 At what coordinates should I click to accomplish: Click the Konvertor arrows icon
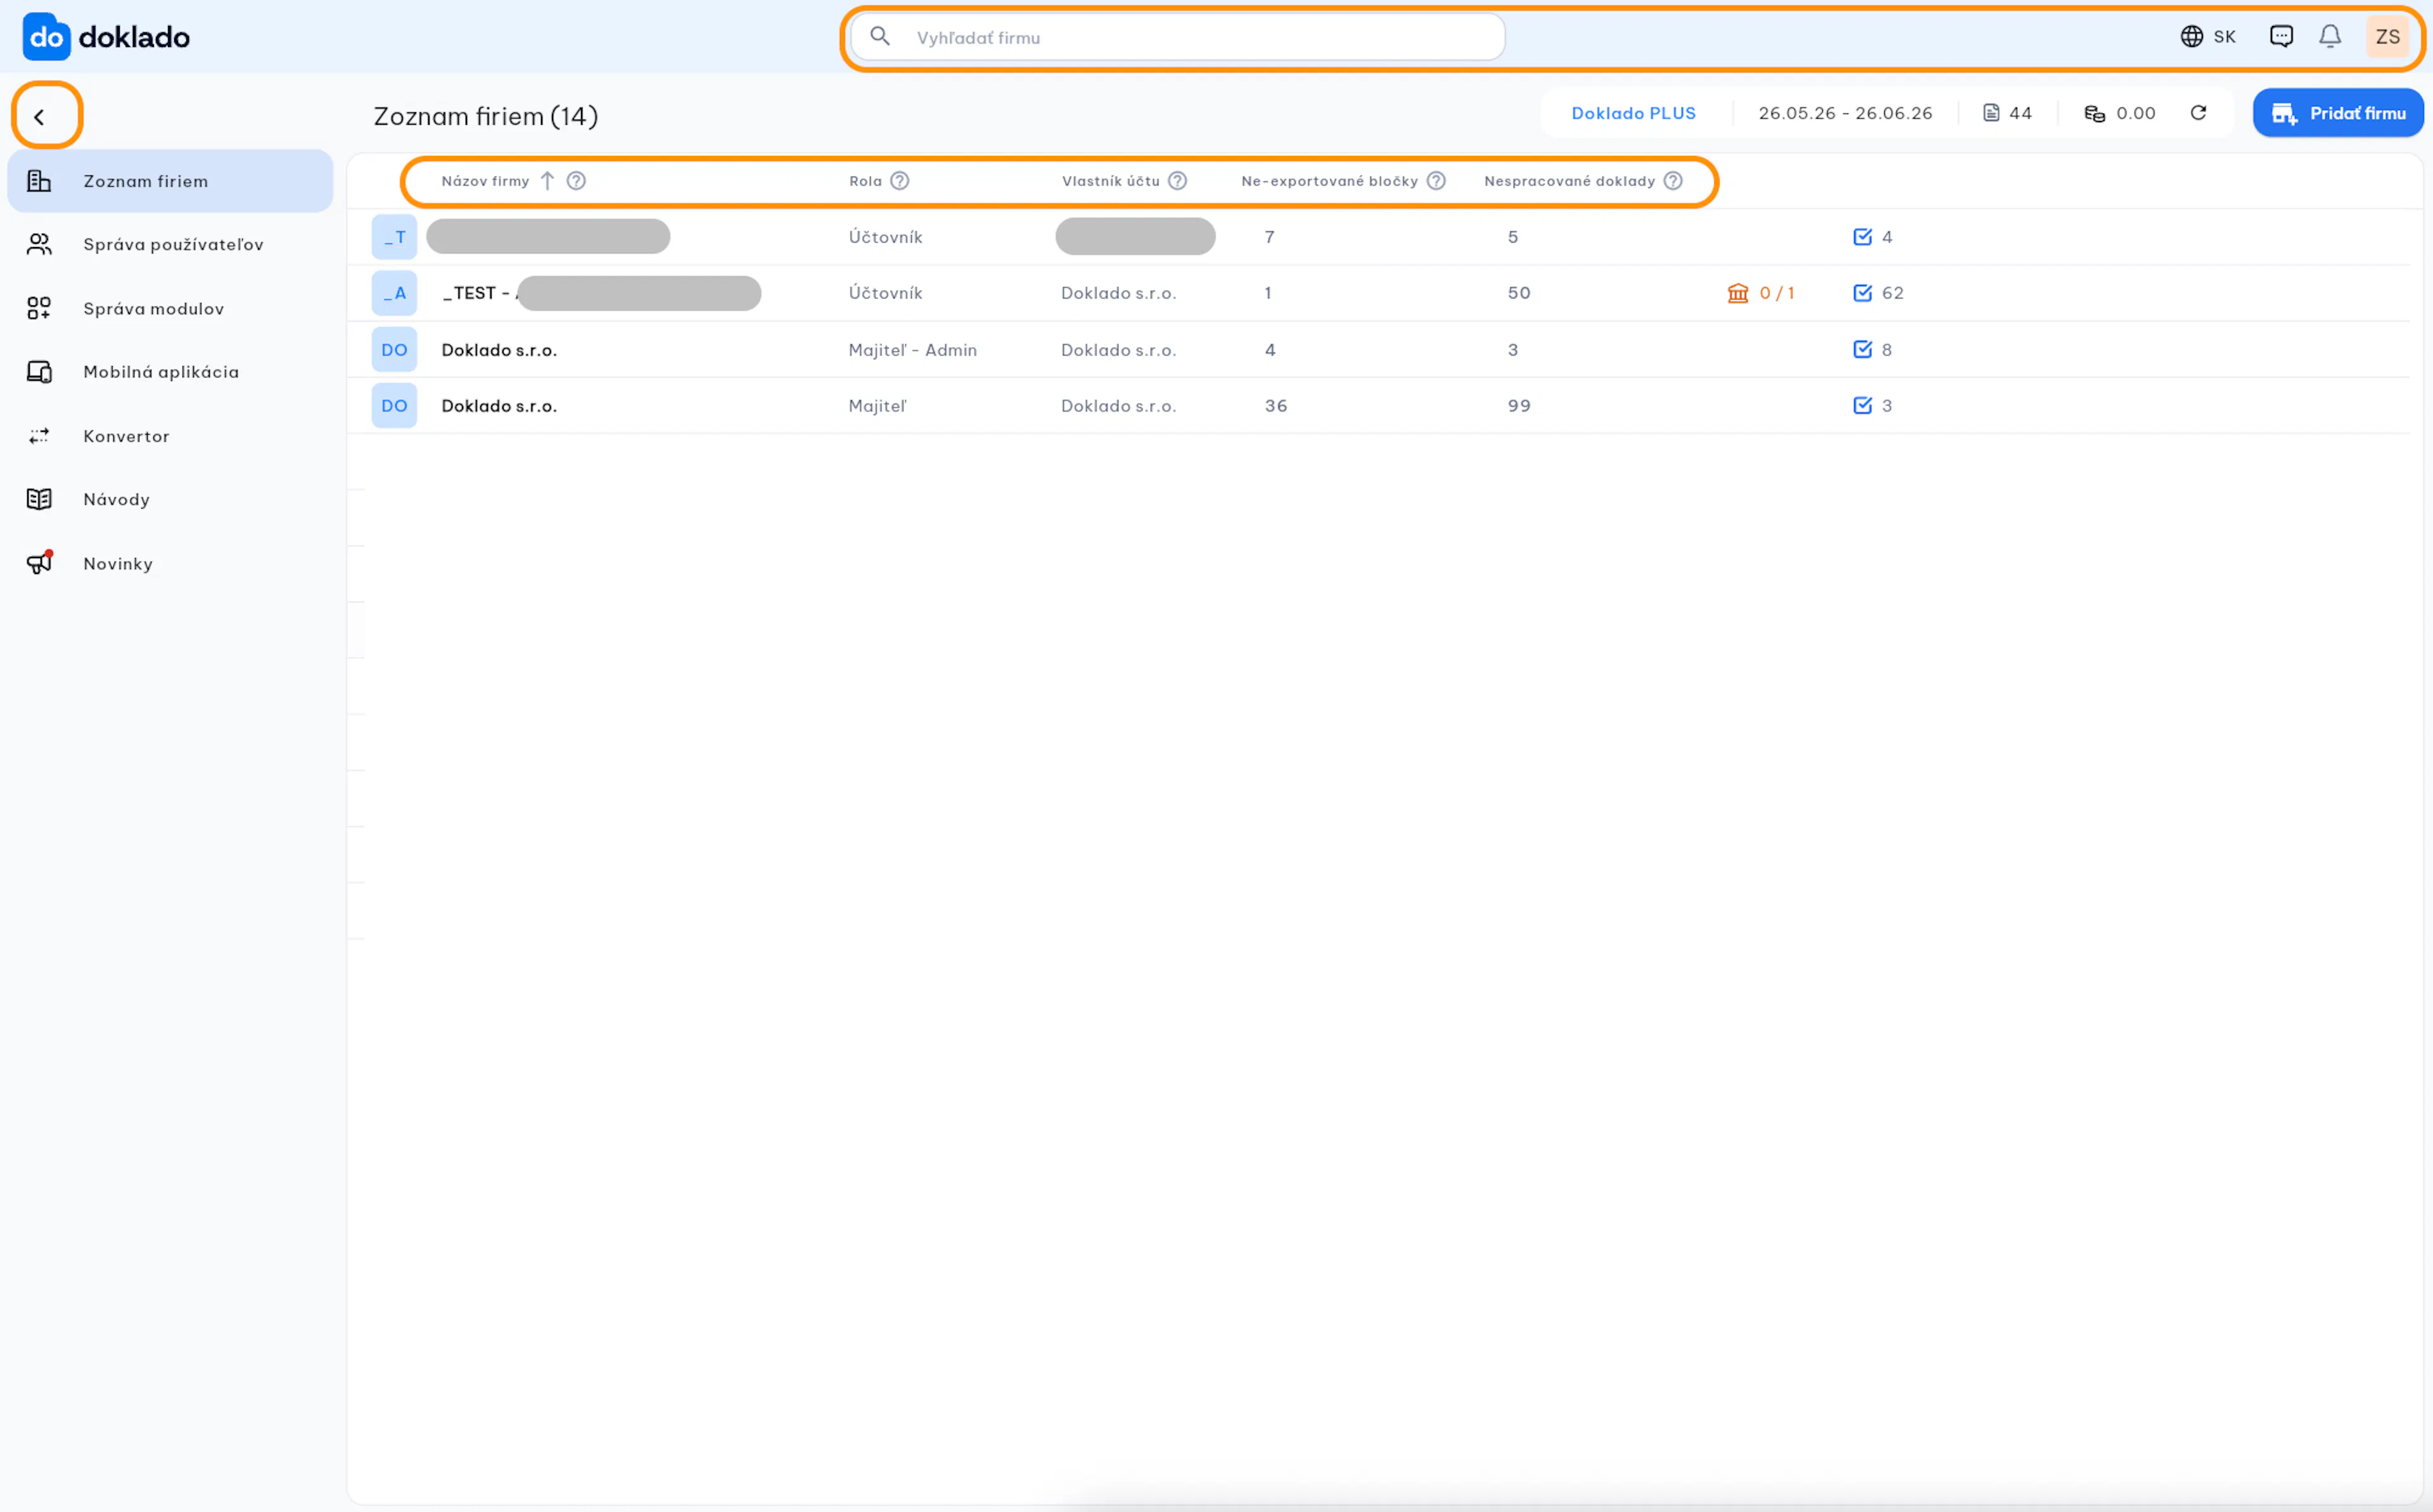click(x=39, y=436)
